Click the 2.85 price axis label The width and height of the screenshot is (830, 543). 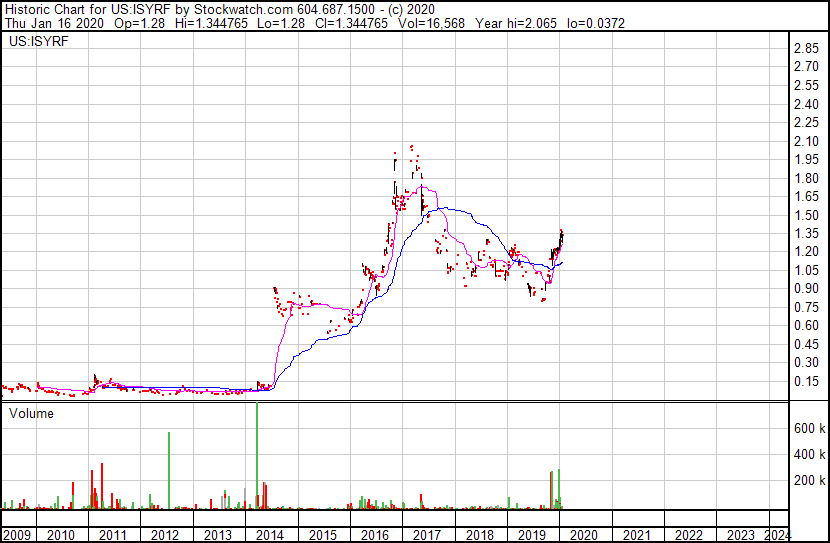[806, 48]
